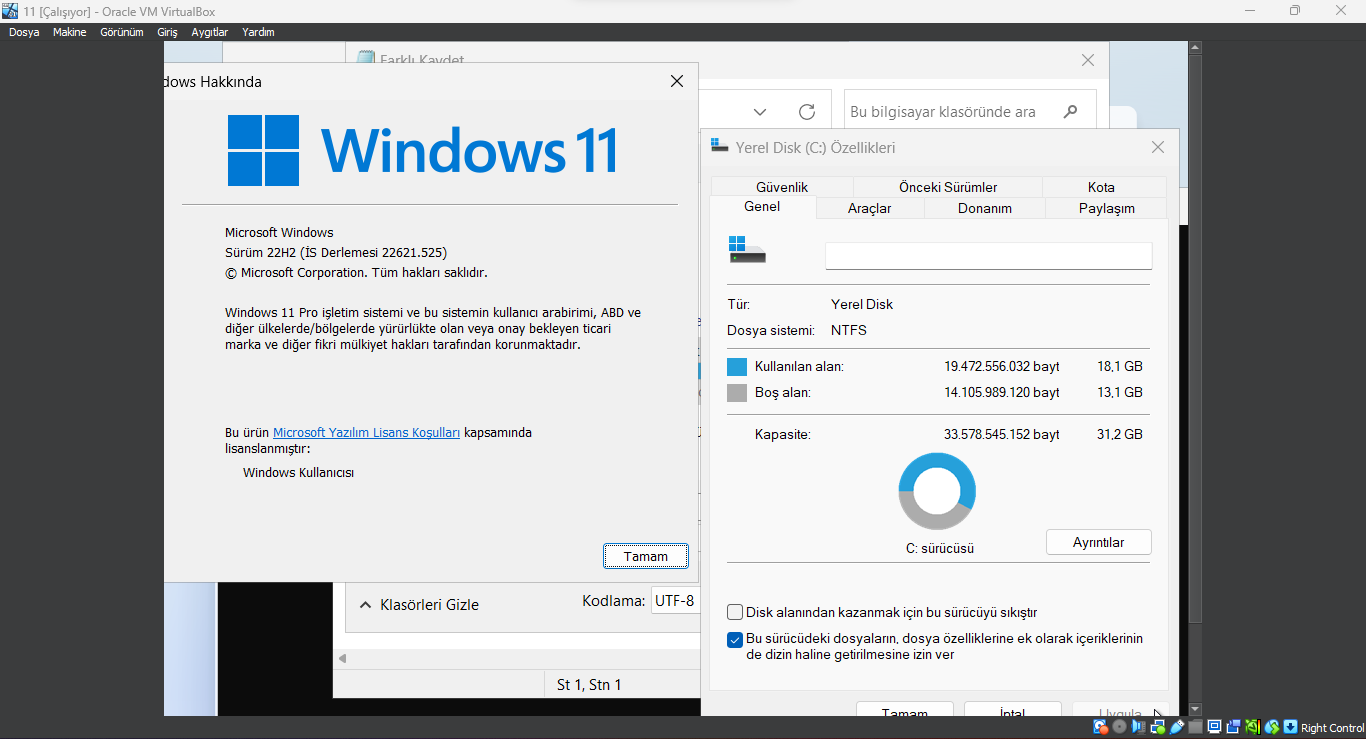
Task: Collapse folders with the Klasörleri Gizle chevron
Action: click(365, 604)
